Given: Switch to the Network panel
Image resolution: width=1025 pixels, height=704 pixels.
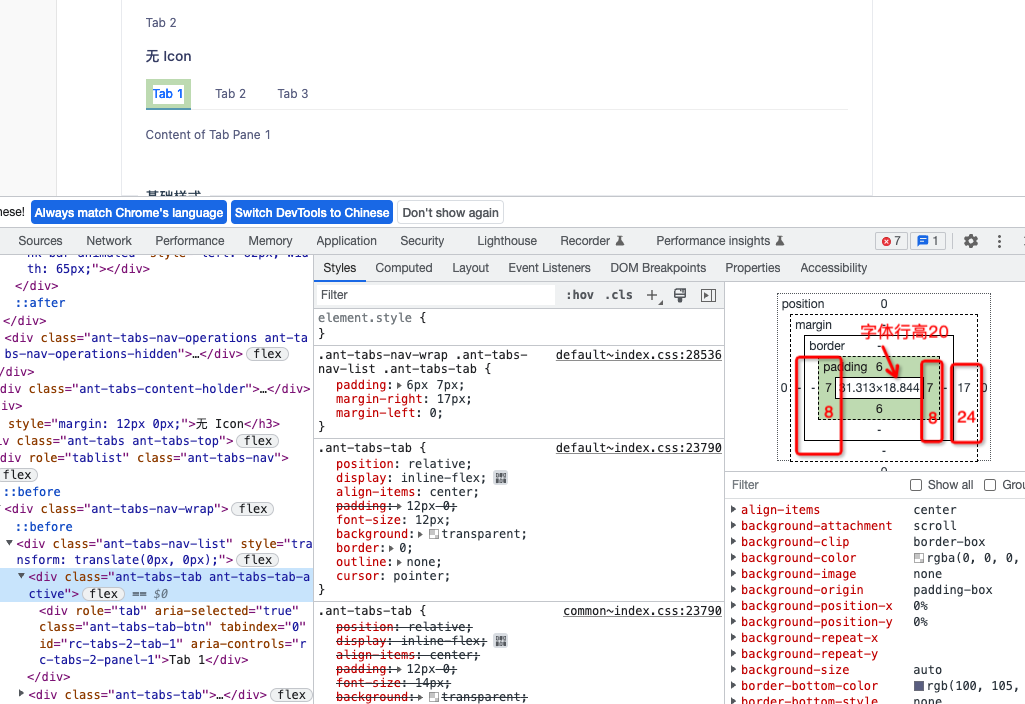Looking at the screenshot, I should click(x=109, y=241).
